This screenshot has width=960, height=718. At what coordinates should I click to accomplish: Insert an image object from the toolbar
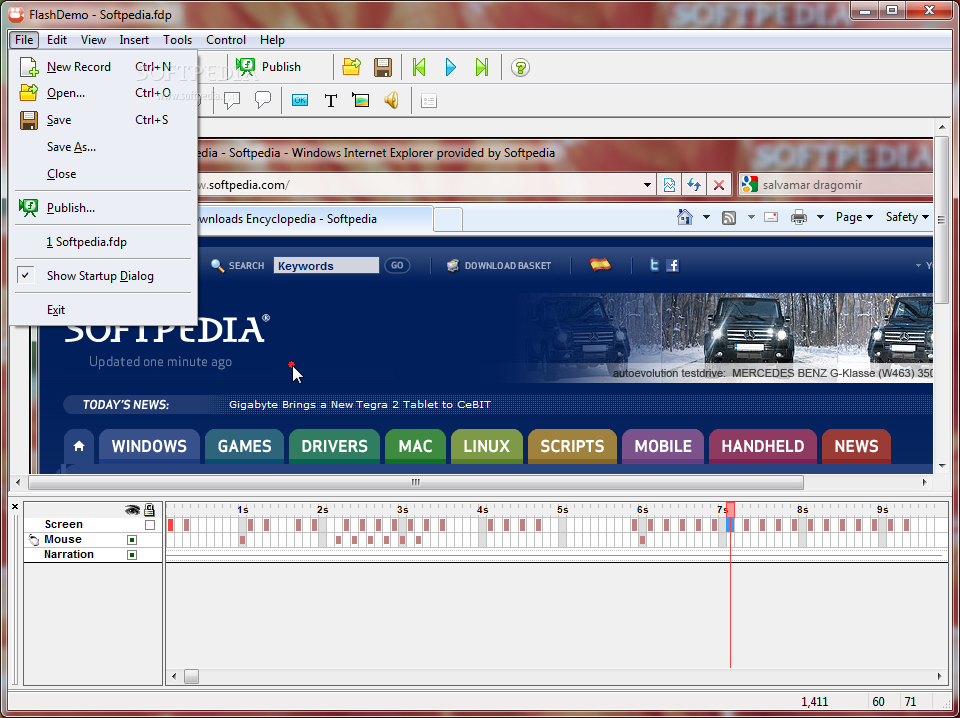tap(361, 100)
